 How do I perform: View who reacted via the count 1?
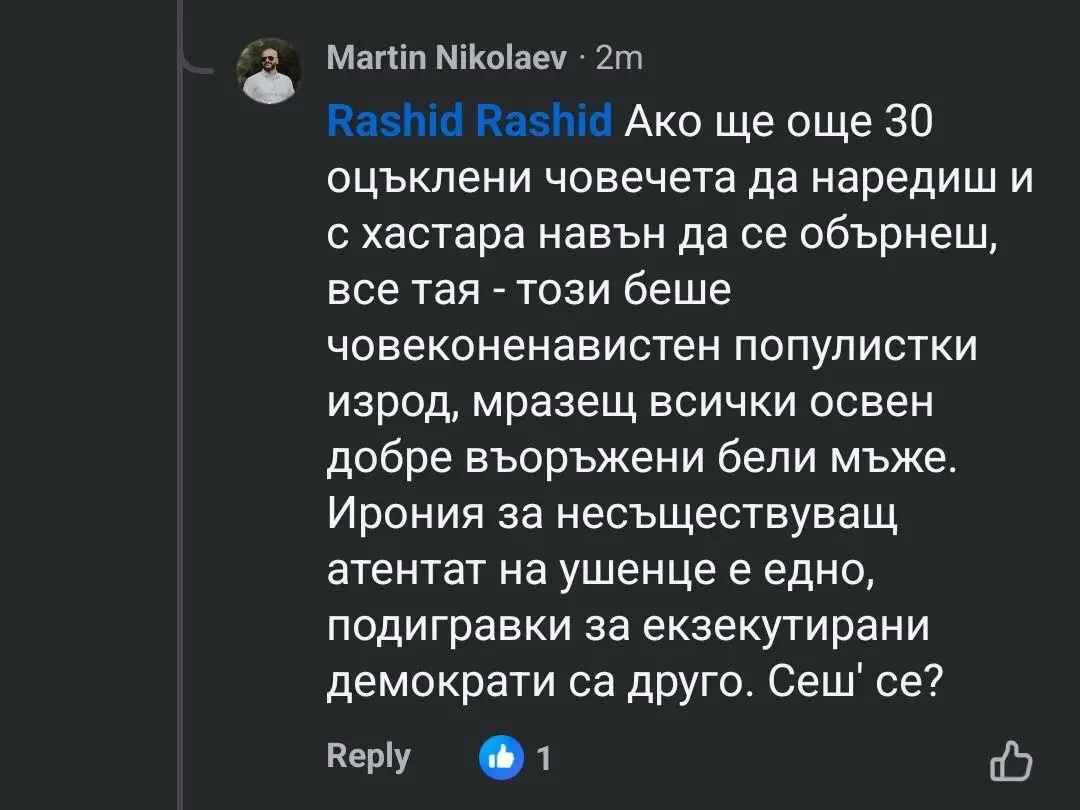544,759
